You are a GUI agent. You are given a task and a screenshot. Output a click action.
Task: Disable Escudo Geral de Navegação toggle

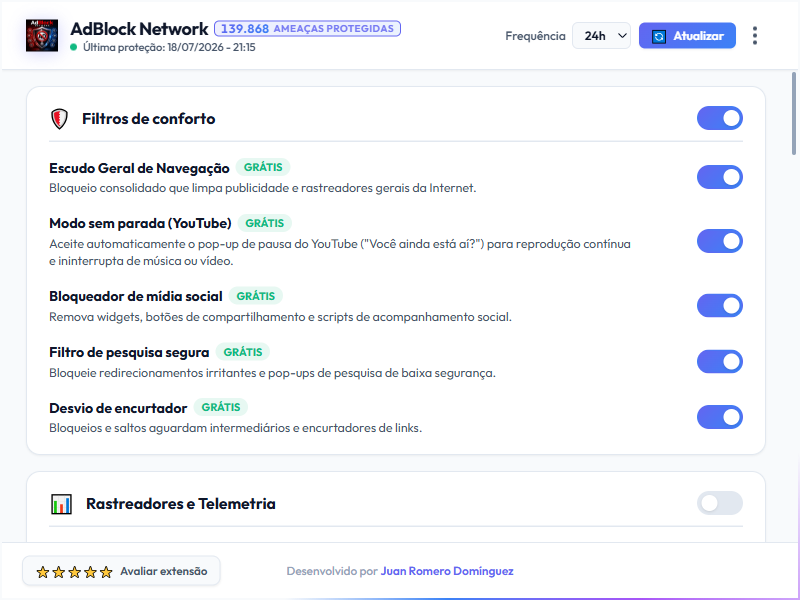point(719,177)
